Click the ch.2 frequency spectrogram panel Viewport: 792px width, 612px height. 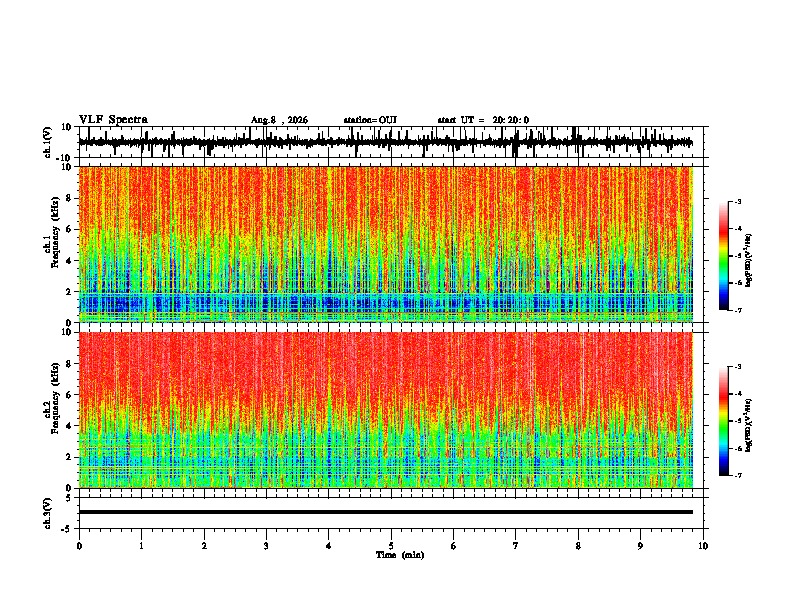386,410
